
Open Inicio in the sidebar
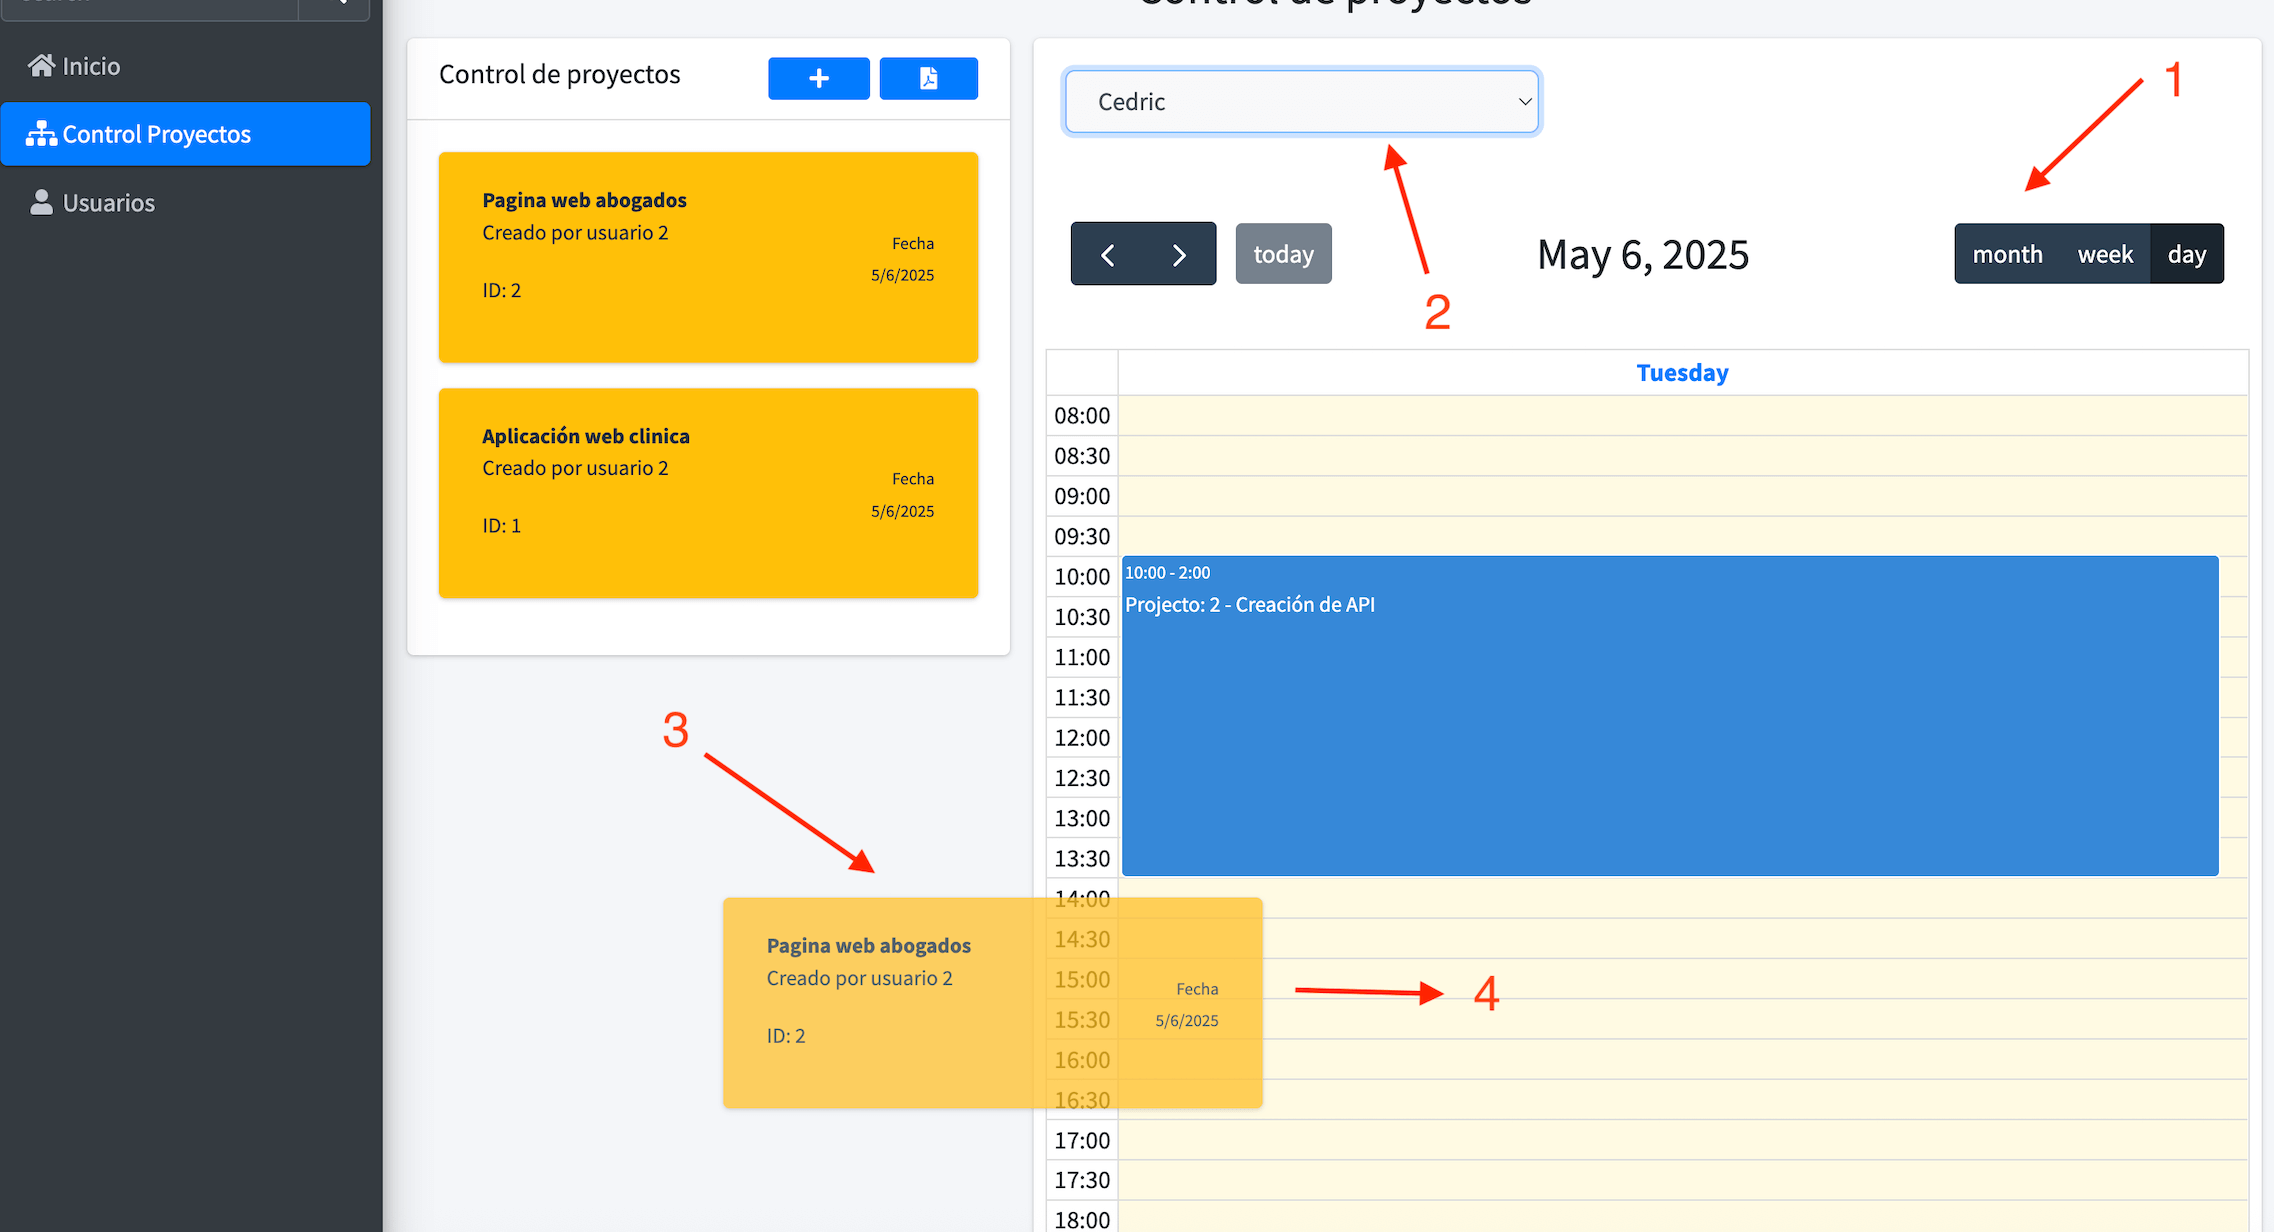90,66
